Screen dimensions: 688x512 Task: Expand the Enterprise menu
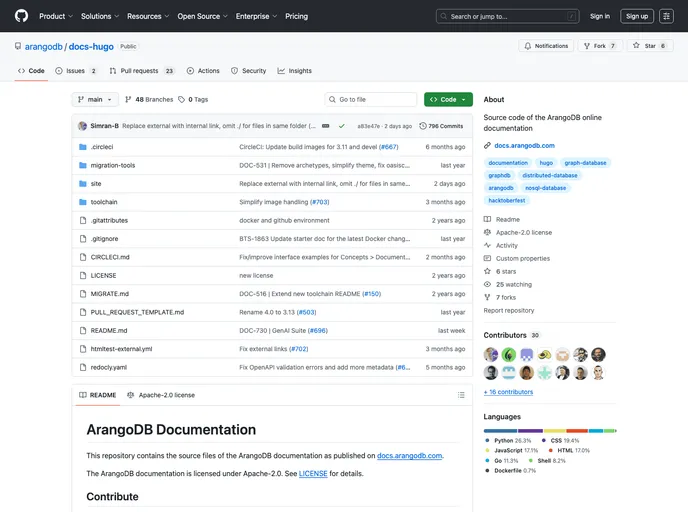tap(256, 16)
